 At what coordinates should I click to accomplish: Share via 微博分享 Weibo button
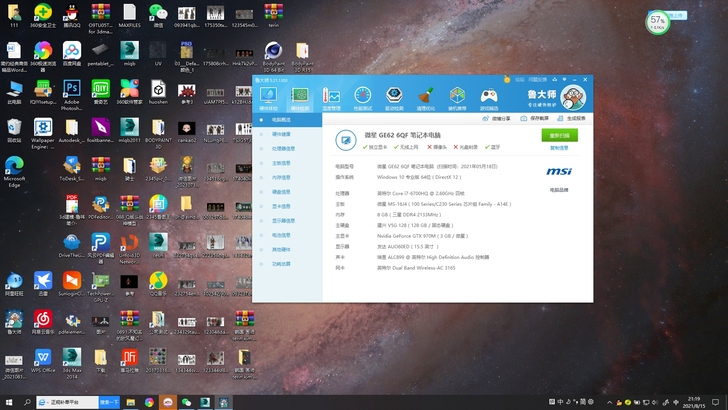coord(496,118)
